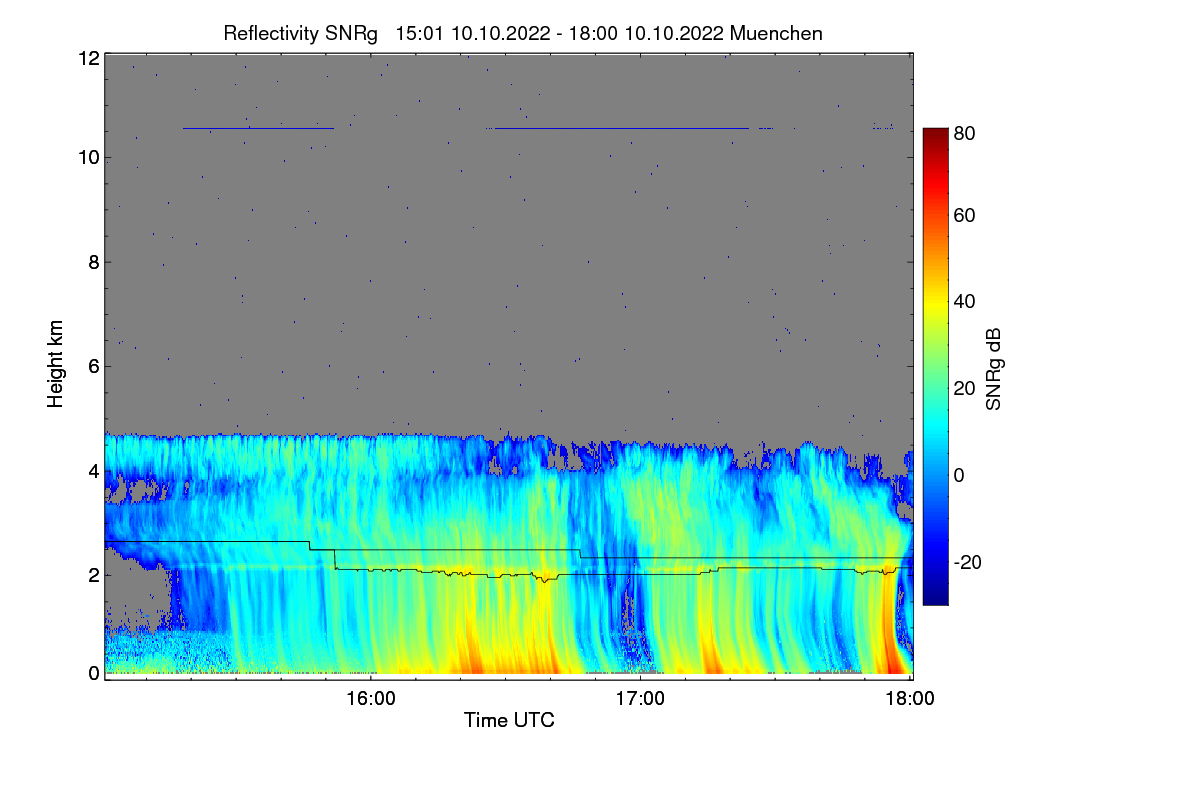Click the yellow region of the colorbar
Viewport: 1200px width, 800px height.
(934, 305)
